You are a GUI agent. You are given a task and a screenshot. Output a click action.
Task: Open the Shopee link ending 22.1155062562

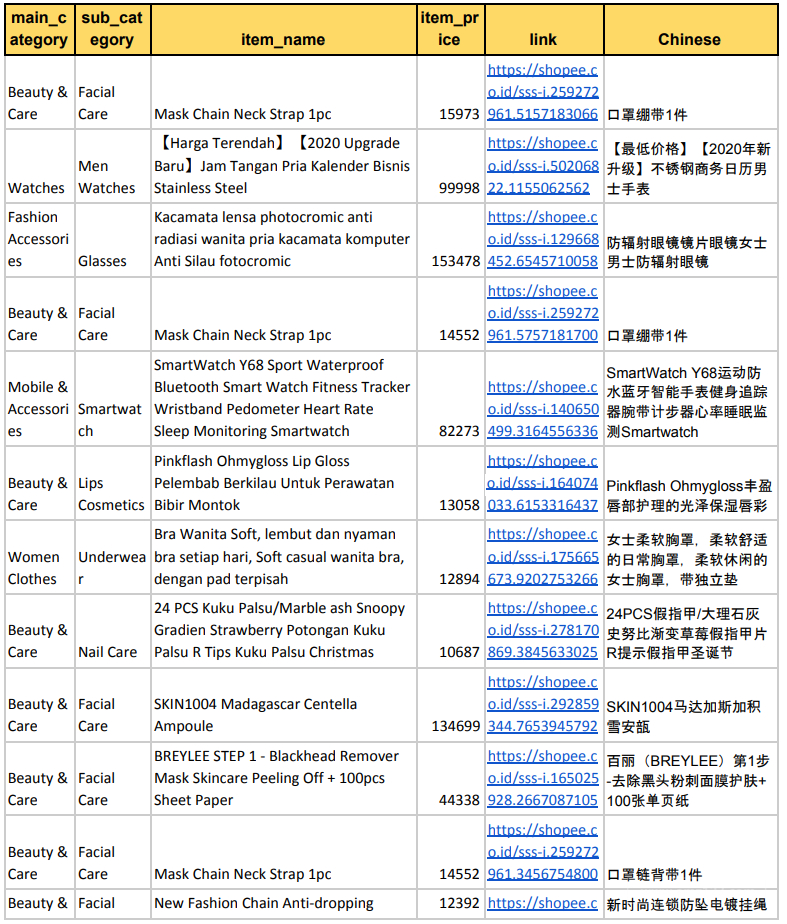coord(543,166)
